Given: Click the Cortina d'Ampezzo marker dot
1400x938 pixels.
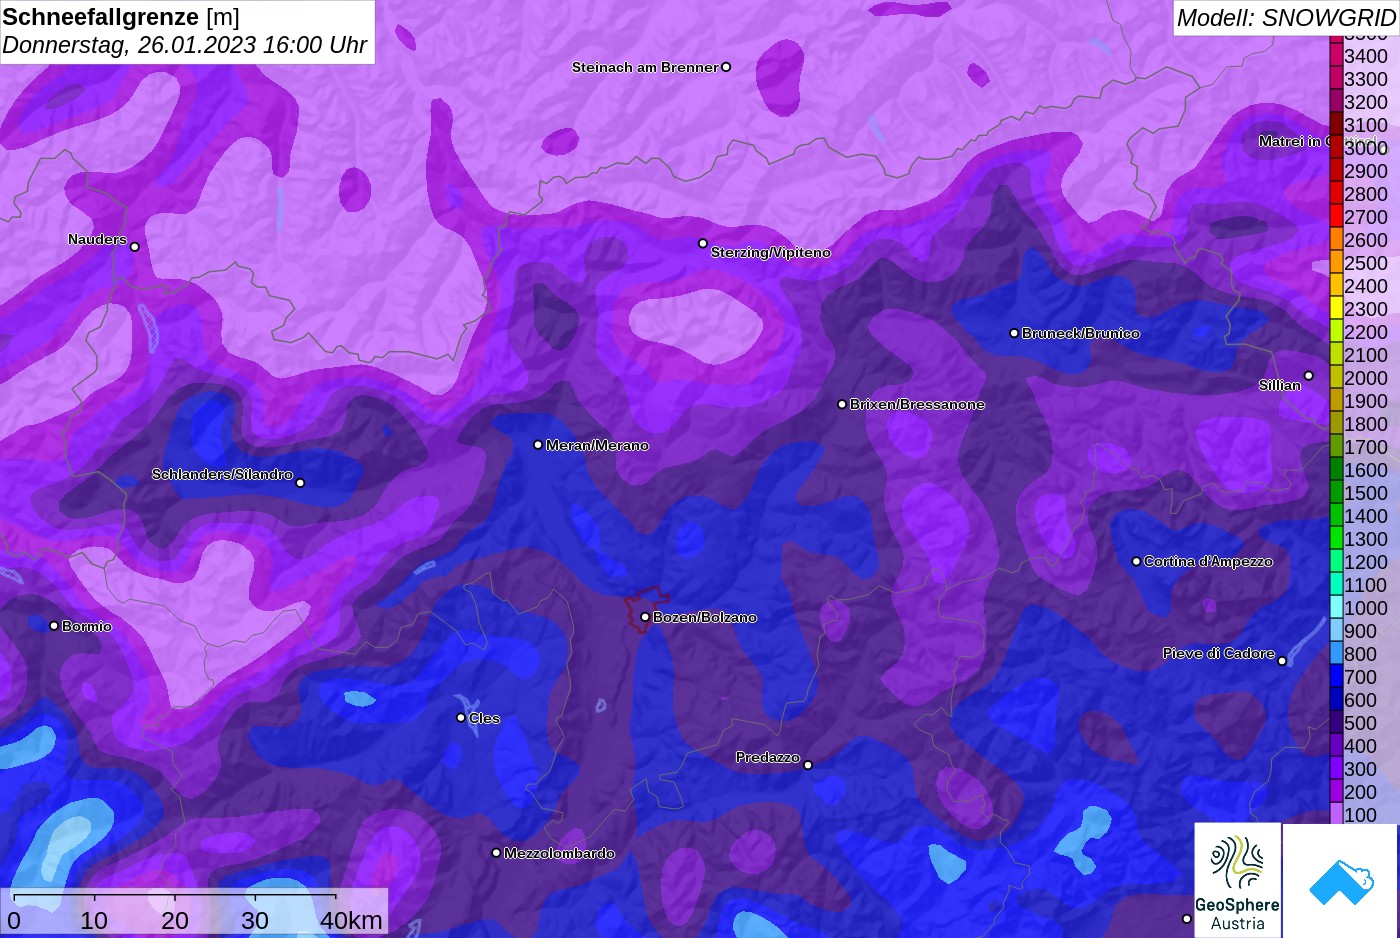Looking at the screenshot, I should click(x=1136, y=561).
